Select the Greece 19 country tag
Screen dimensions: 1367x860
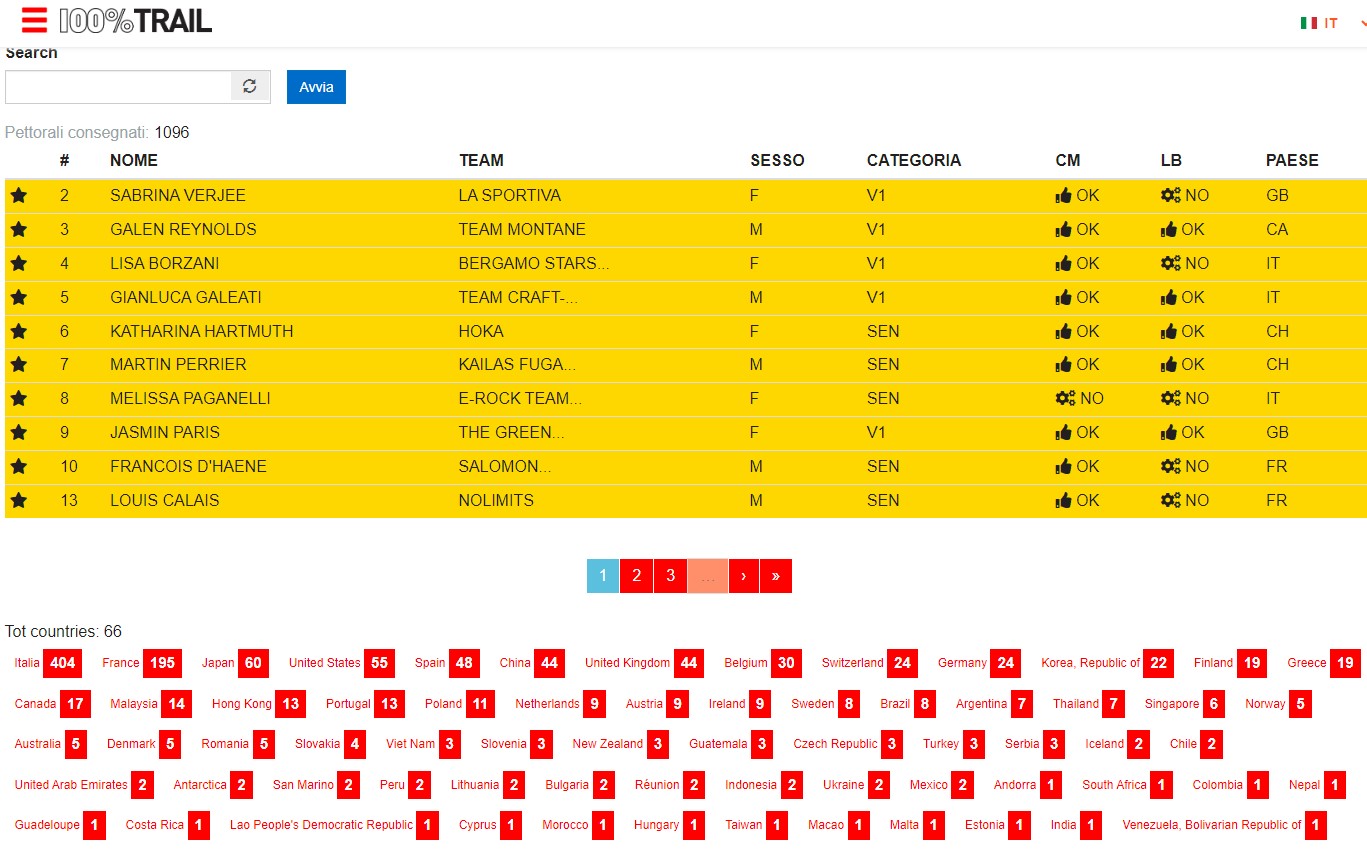coord(1324,663)
